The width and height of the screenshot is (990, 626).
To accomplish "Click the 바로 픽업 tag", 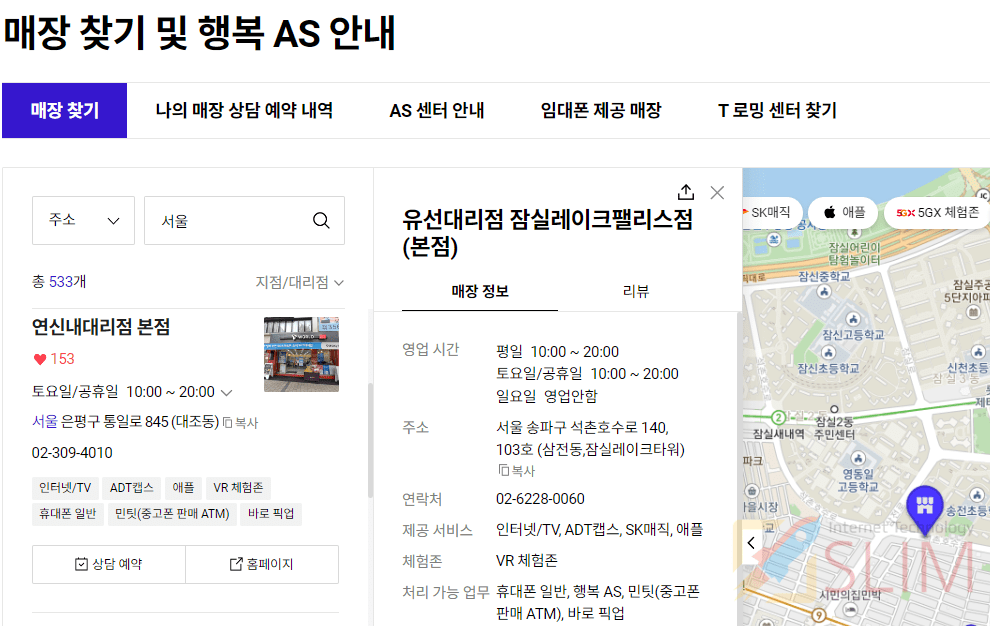I will (271, 514).
